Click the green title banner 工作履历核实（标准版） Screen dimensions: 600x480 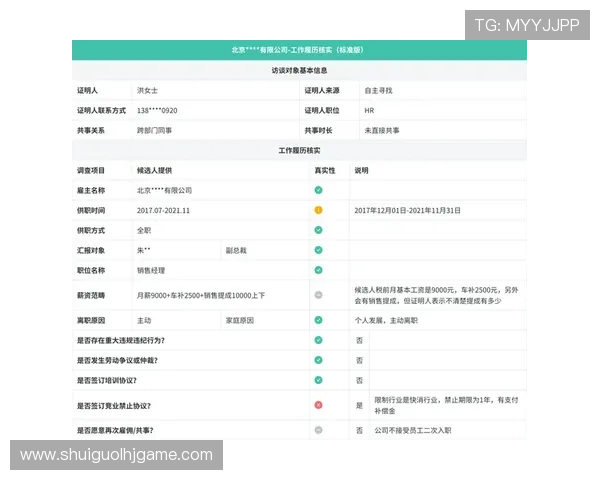coord(299,50)
